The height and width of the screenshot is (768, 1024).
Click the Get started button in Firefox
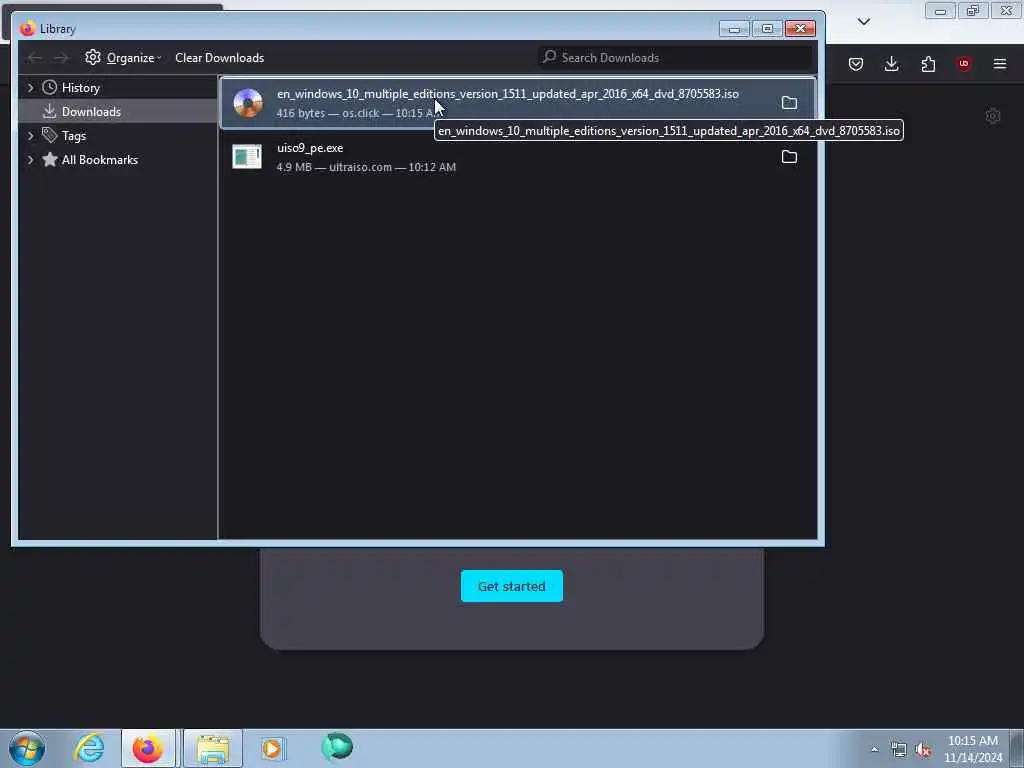point(511,586)
